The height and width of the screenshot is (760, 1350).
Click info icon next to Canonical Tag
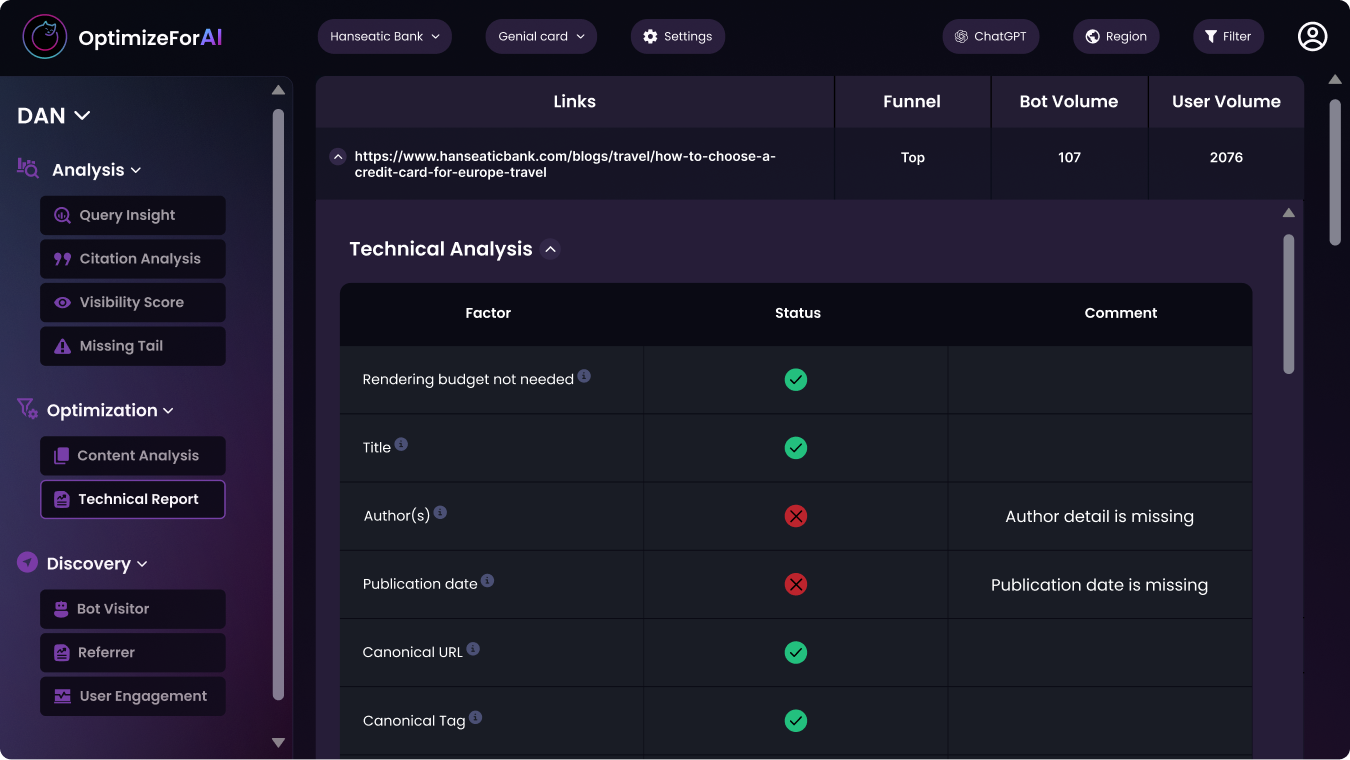click(475, 717)
